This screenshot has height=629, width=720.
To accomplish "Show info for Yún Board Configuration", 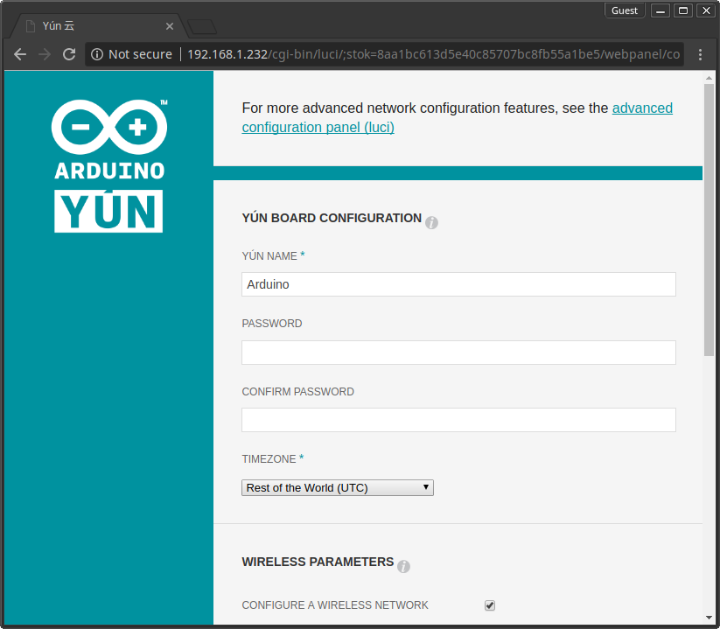I will pos(431,223).
